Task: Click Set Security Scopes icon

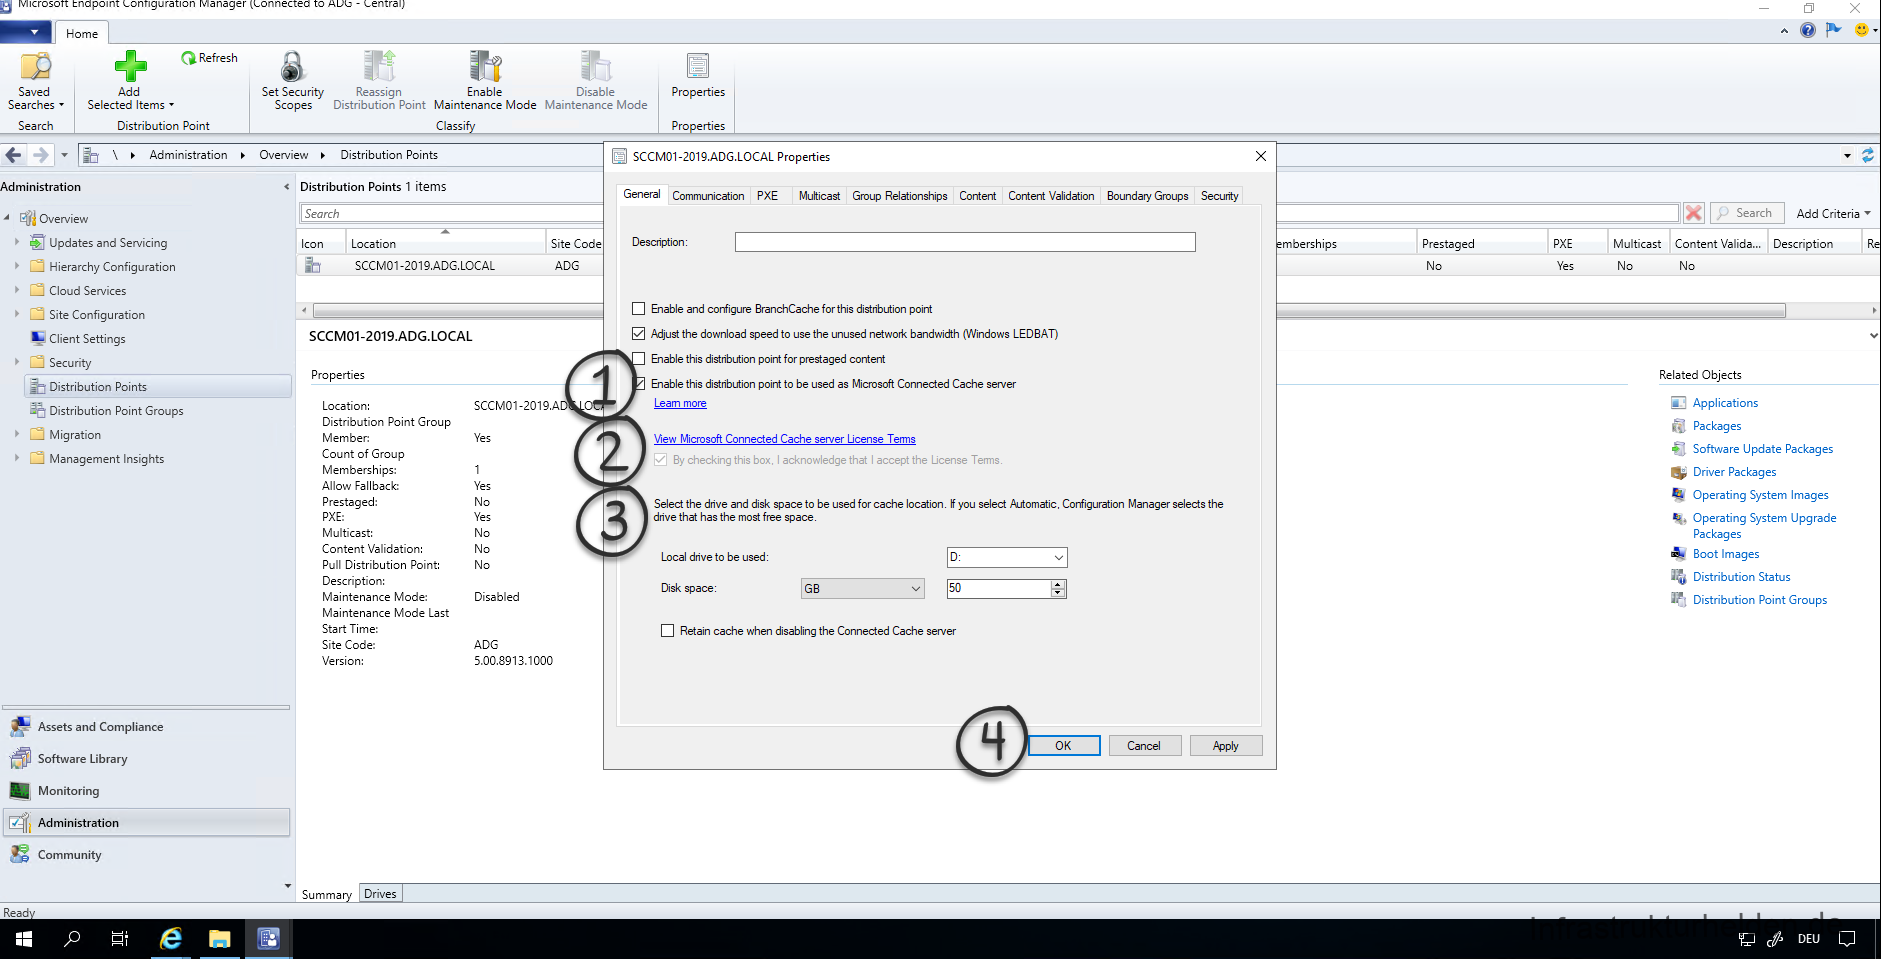Action: [292, 67]
